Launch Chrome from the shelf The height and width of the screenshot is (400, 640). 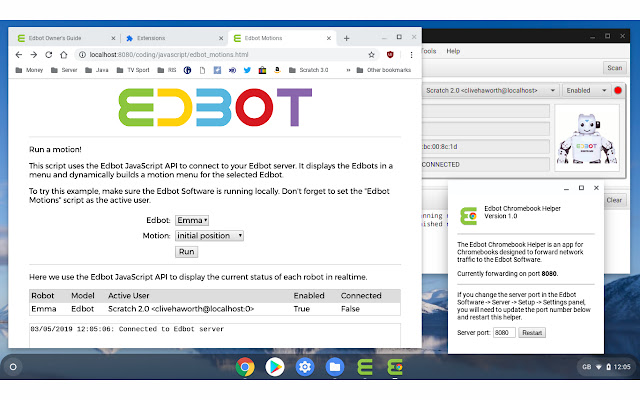pyautogui.click(x=245, y=367)
